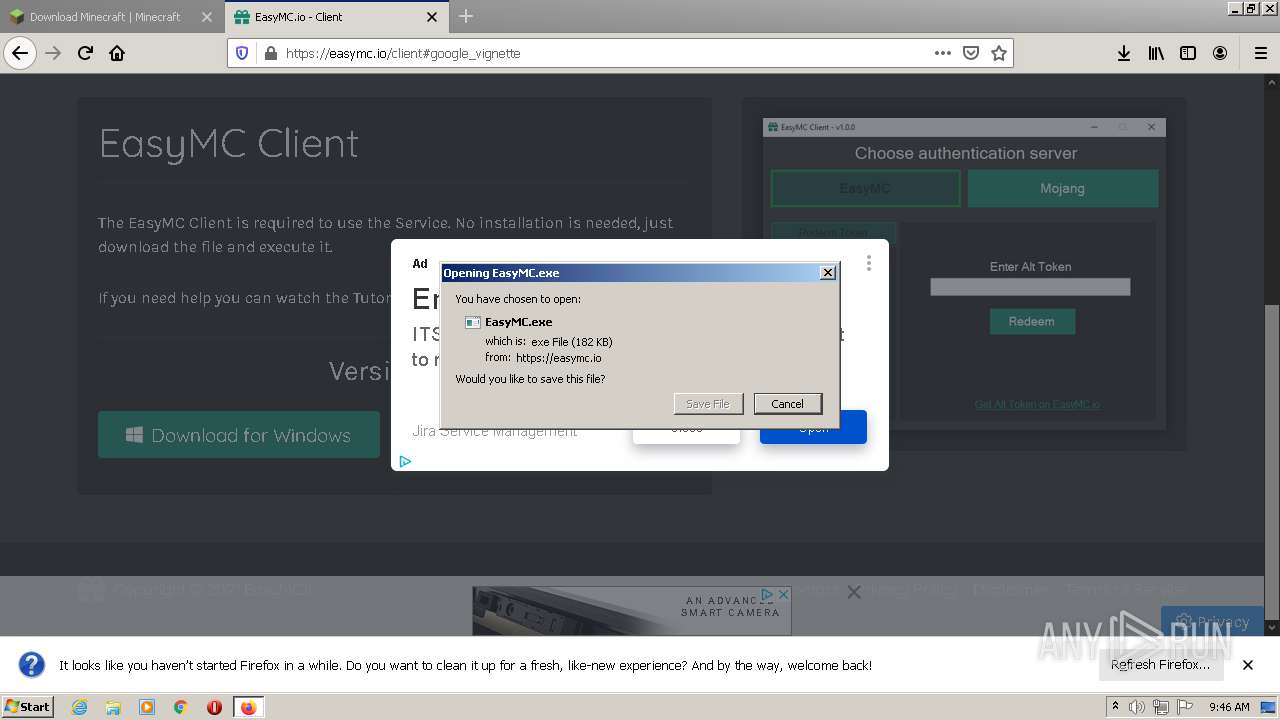The image size is (1280, 720).
Task: Click the AdChoices icon on the vignette ad
Action: [405, 461]
